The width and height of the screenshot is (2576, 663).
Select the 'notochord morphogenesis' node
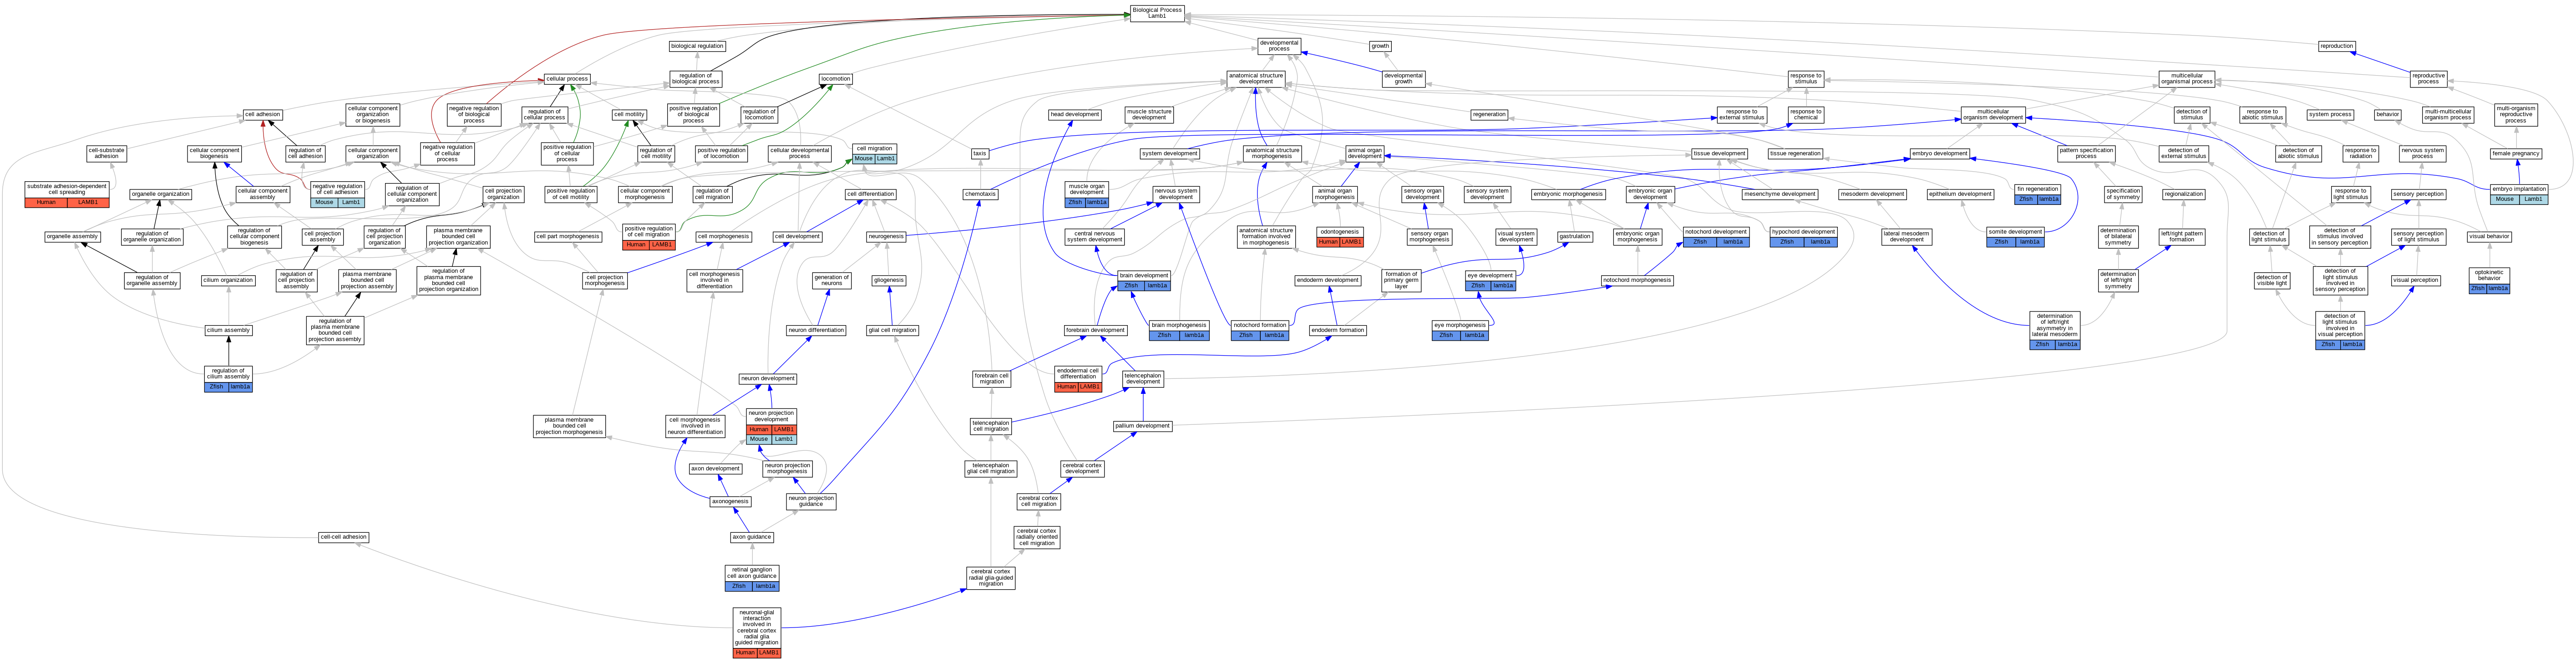[x=1637, y=281]
